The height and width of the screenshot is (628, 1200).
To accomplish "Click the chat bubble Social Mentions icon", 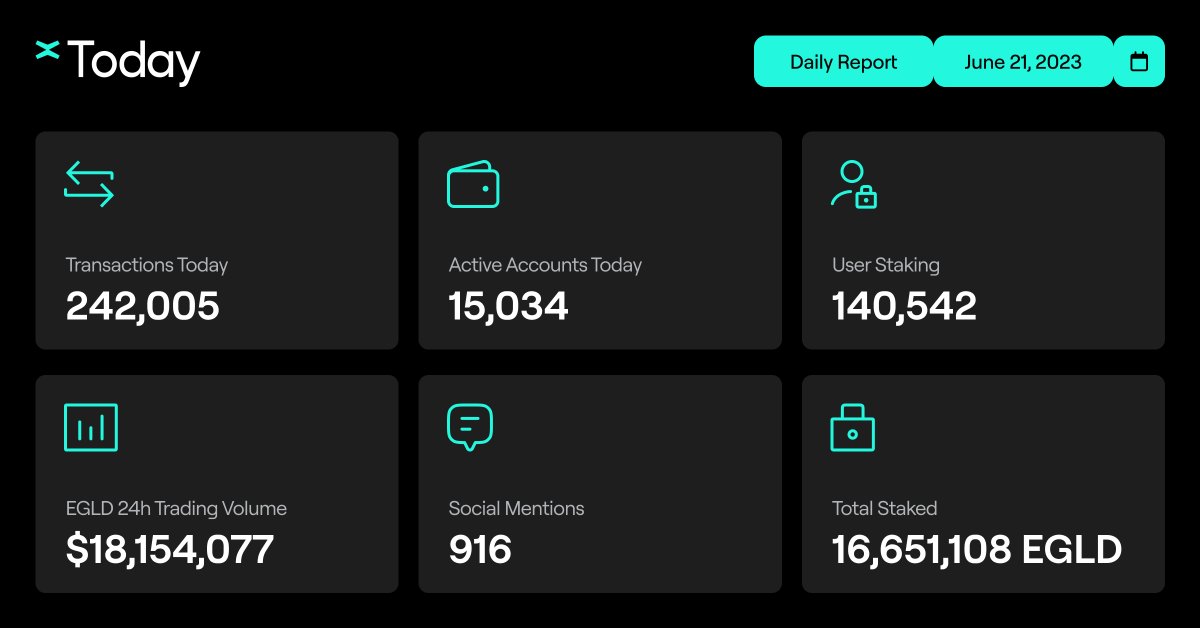I will point(470,427).
